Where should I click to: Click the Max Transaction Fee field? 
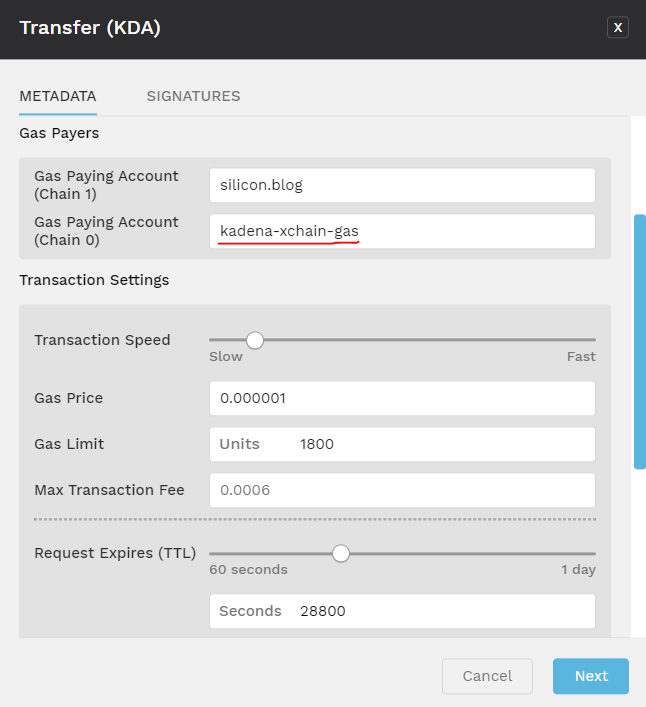[x=402, y=491]
